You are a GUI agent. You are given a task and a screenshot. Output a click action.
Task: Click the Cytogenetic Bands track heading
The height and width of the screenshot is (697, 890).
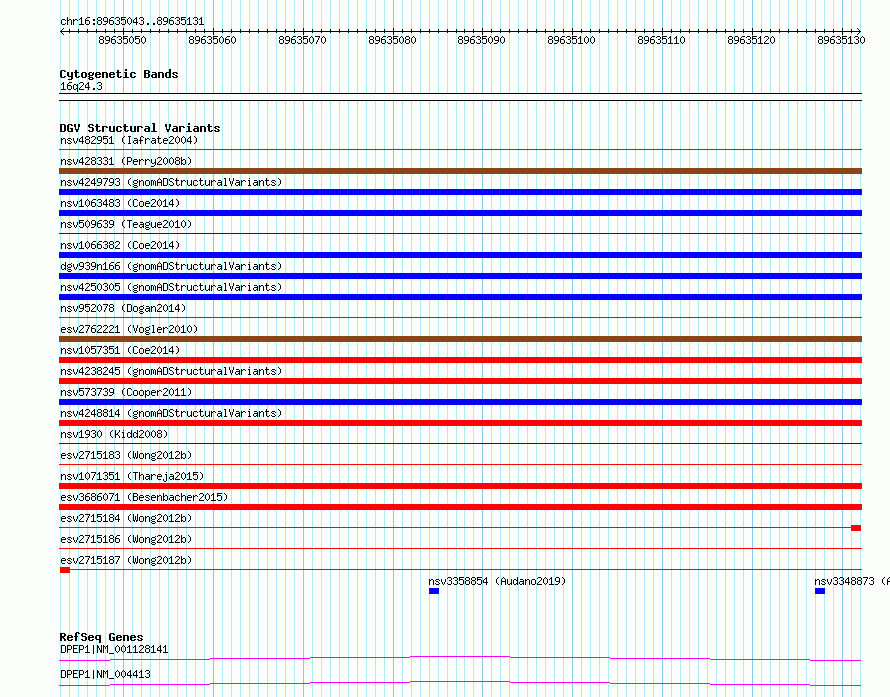click(x=119, y=74)
